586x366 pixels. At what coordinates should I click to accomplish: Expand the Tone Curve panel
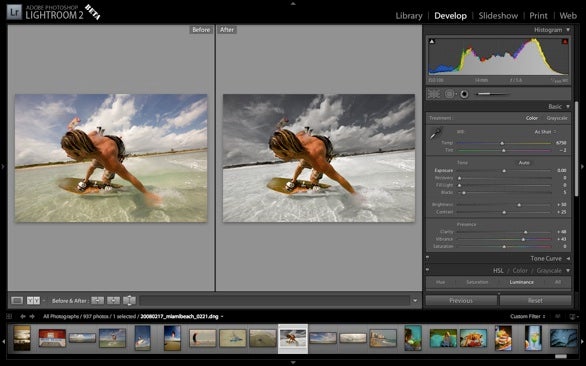coord(568,259)
